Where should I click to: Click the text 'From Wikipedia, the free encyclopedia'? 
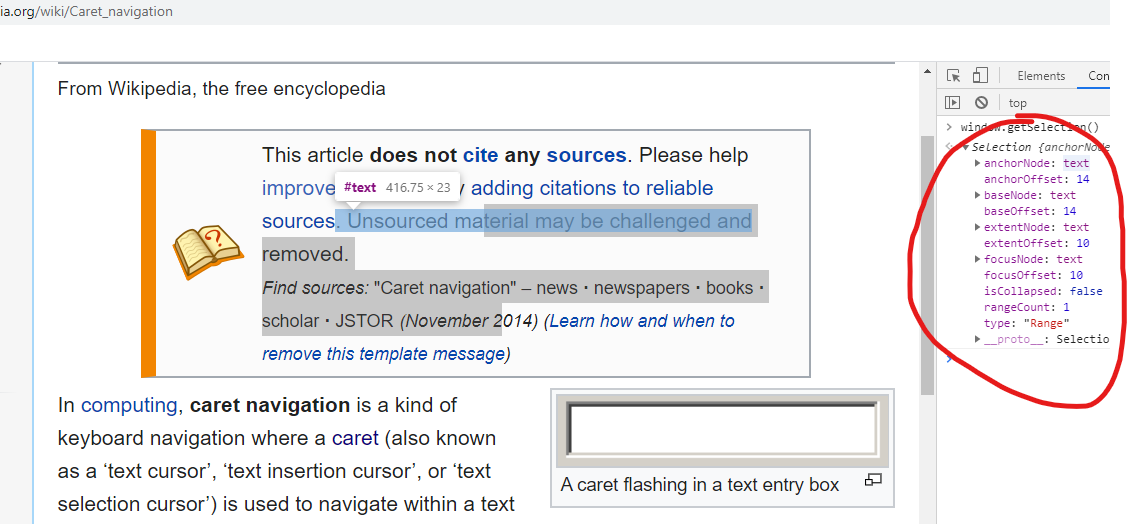pos(222,89)
